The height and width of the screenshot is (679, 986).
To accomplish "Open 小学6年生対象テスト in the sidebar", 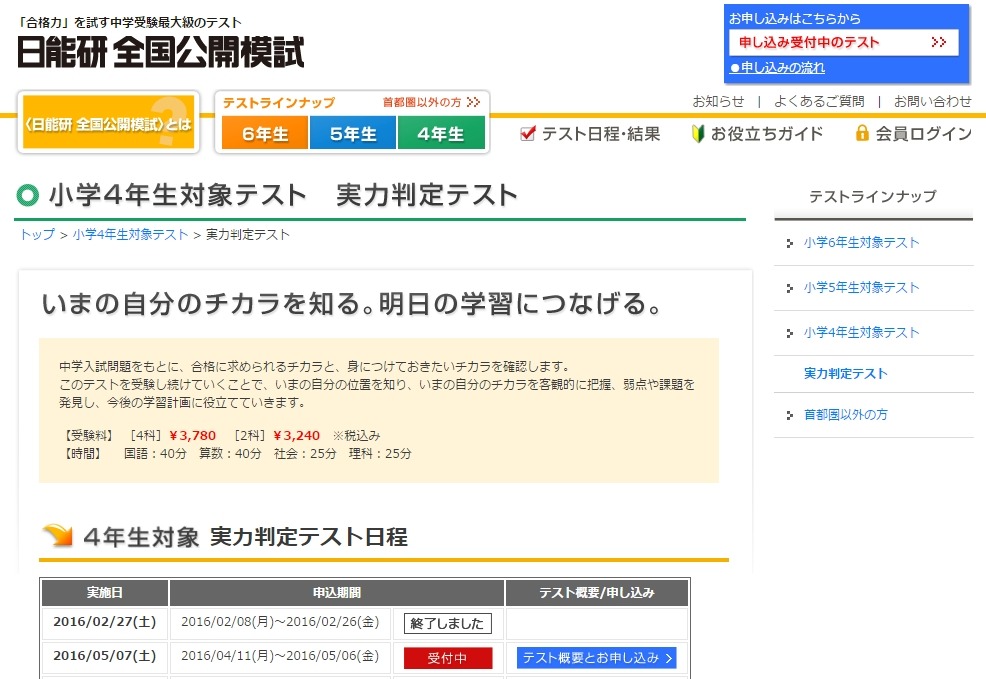I will click(x=861, y=243).
